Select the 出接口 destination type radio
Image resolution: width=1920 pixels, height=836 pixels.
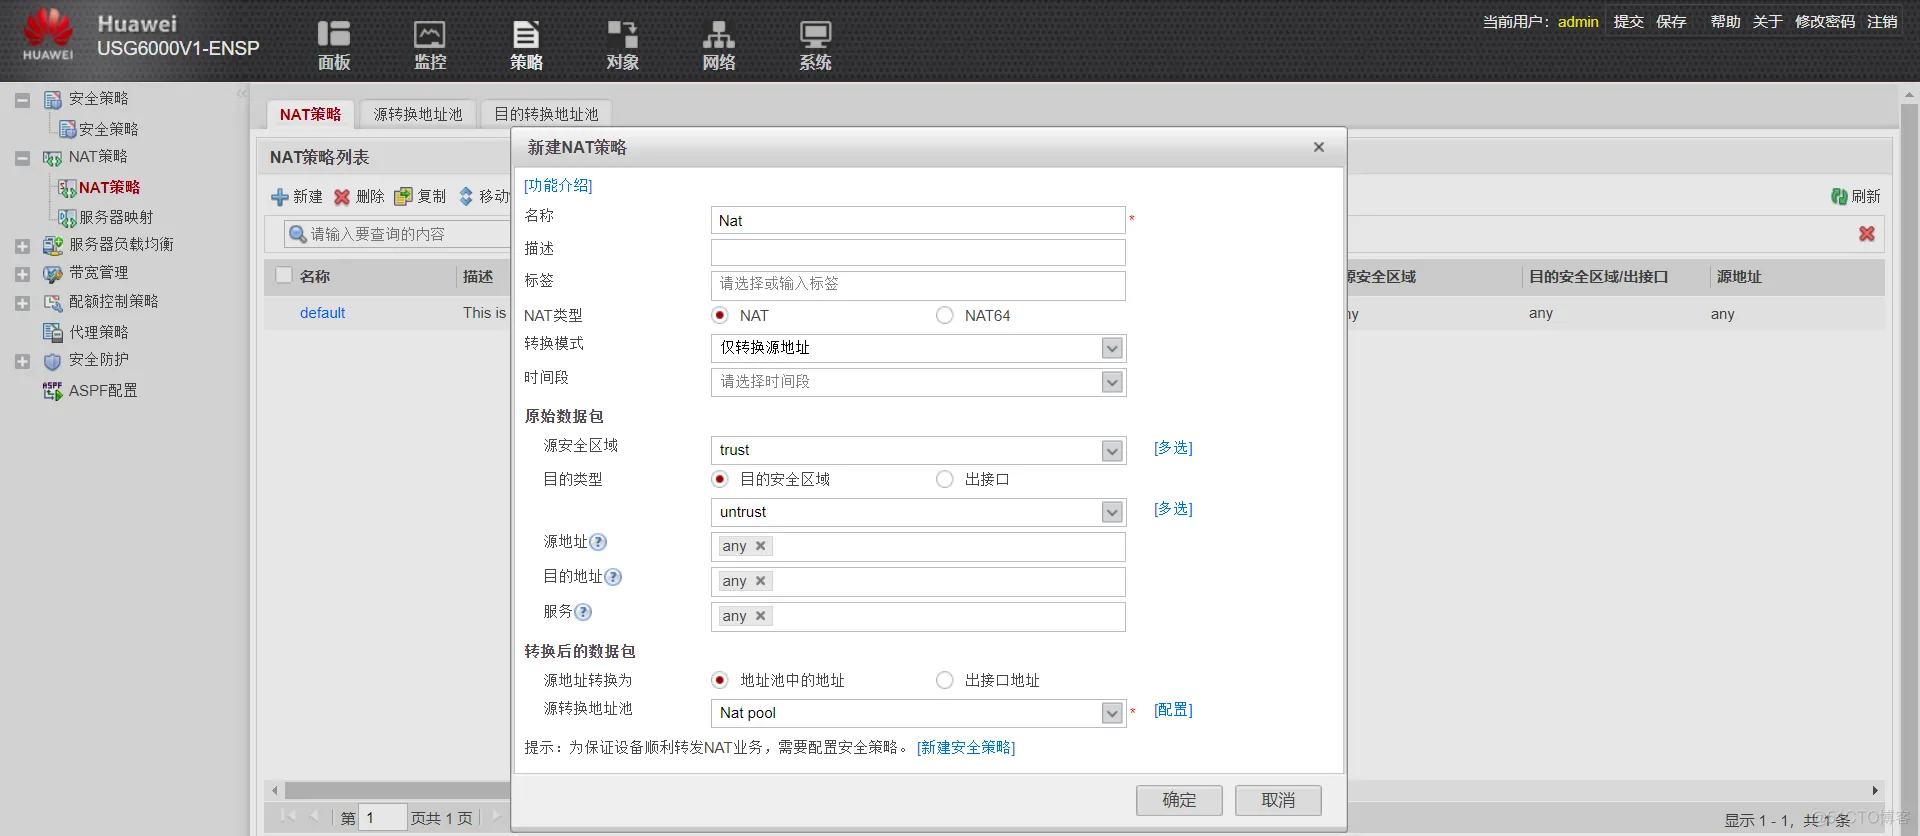pyautogui.click(x=944, y=479)
